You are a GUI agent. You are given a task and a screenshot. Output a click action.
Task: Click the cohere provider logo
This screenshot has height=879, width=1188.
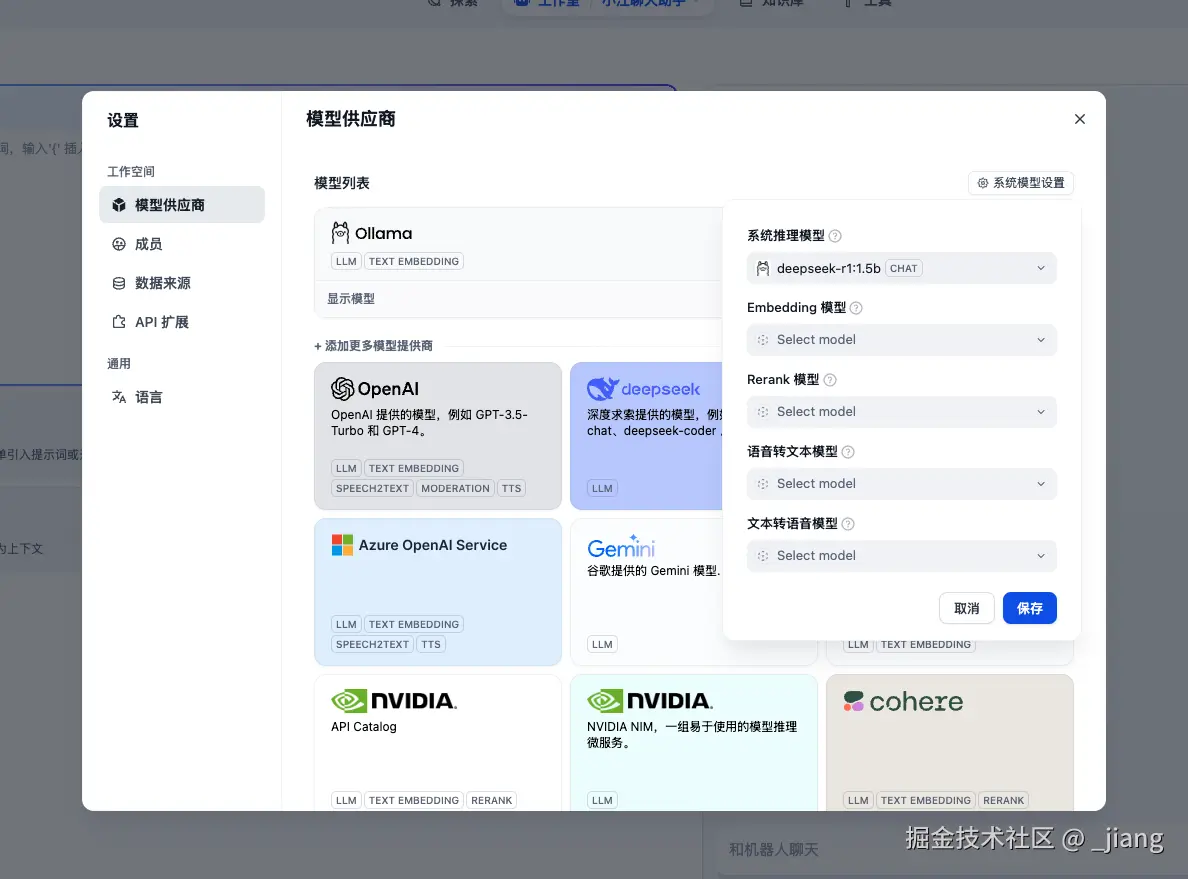point(903,701)
